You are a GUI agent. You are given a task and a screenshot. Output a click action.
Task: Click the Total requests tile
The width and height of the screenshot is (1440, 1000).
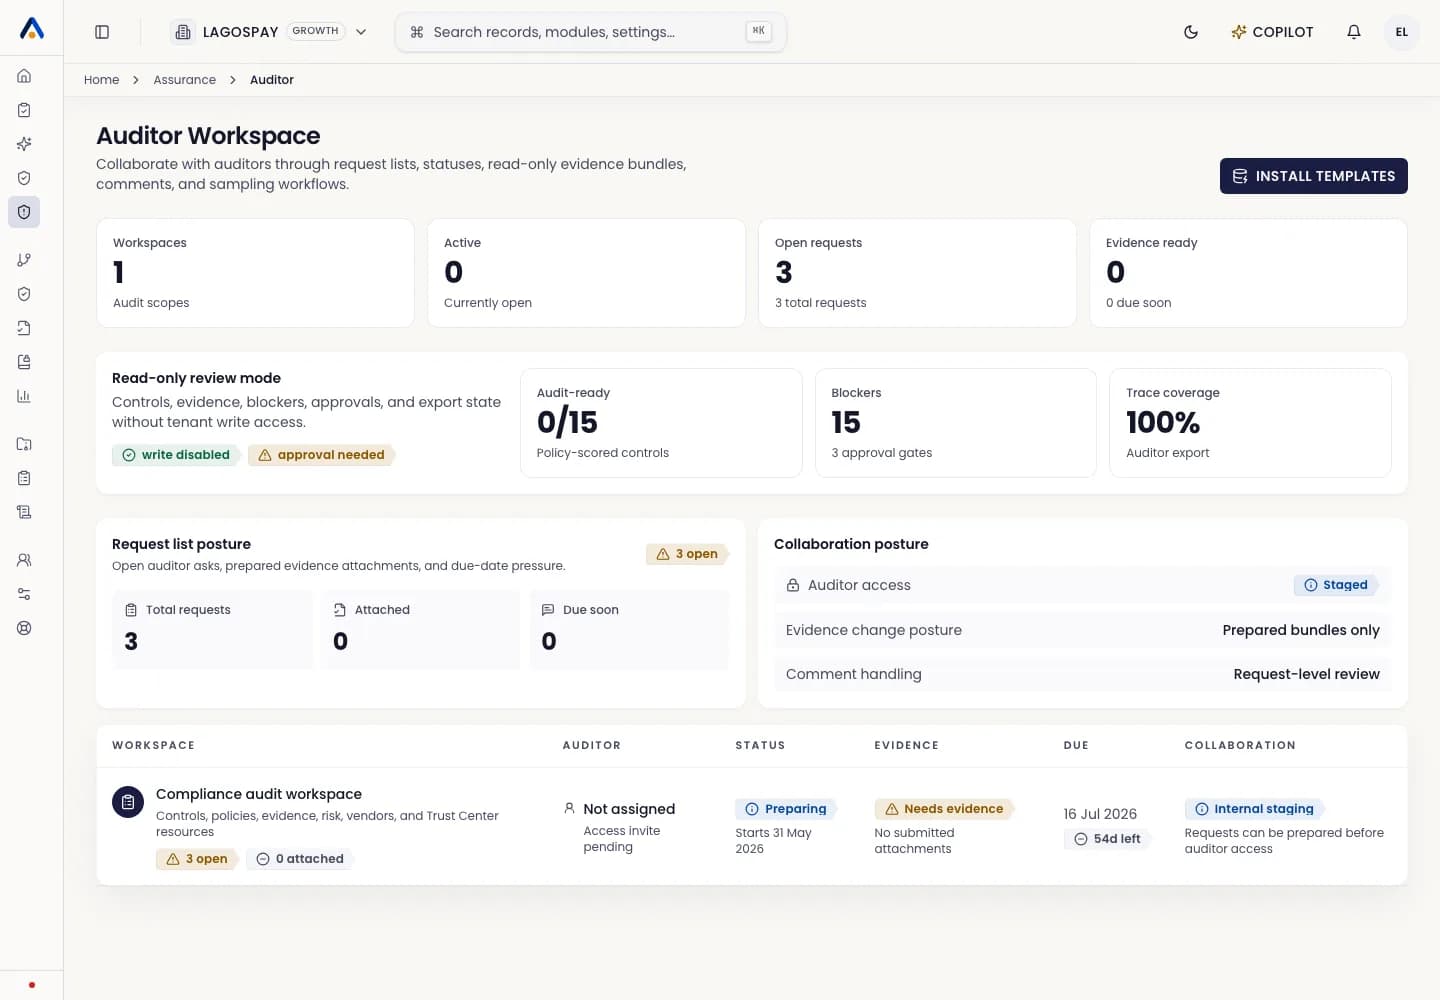212,629
